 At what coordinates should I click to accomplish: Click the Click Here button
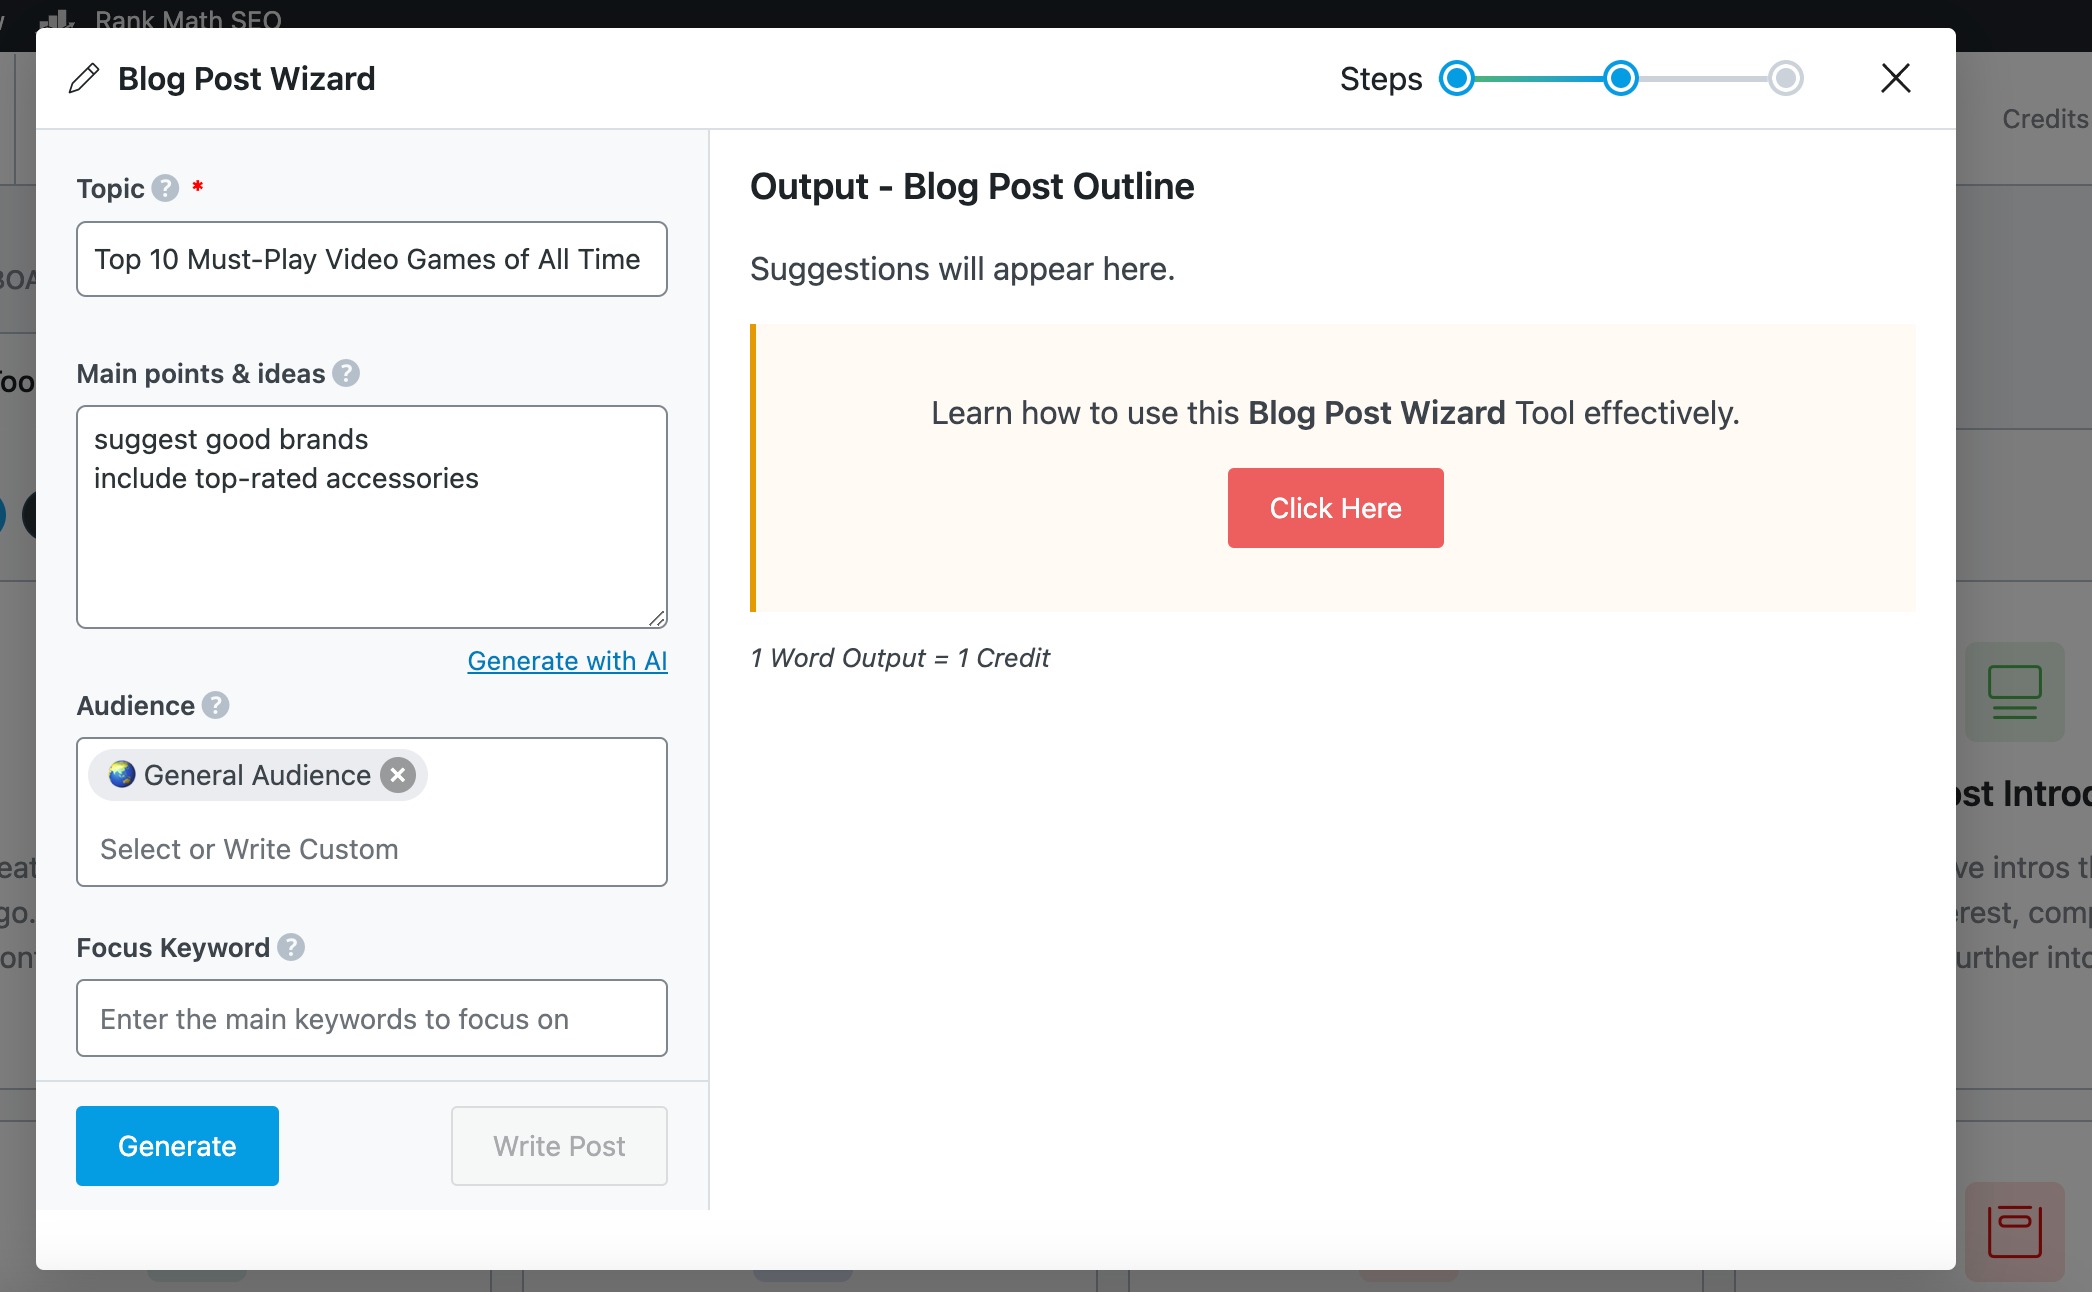coord(1336,508)
